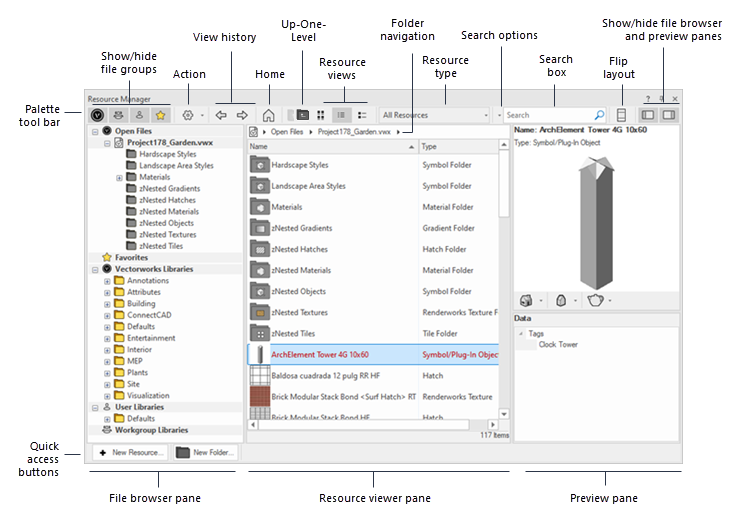Go back in view history

tap(221, 115)
